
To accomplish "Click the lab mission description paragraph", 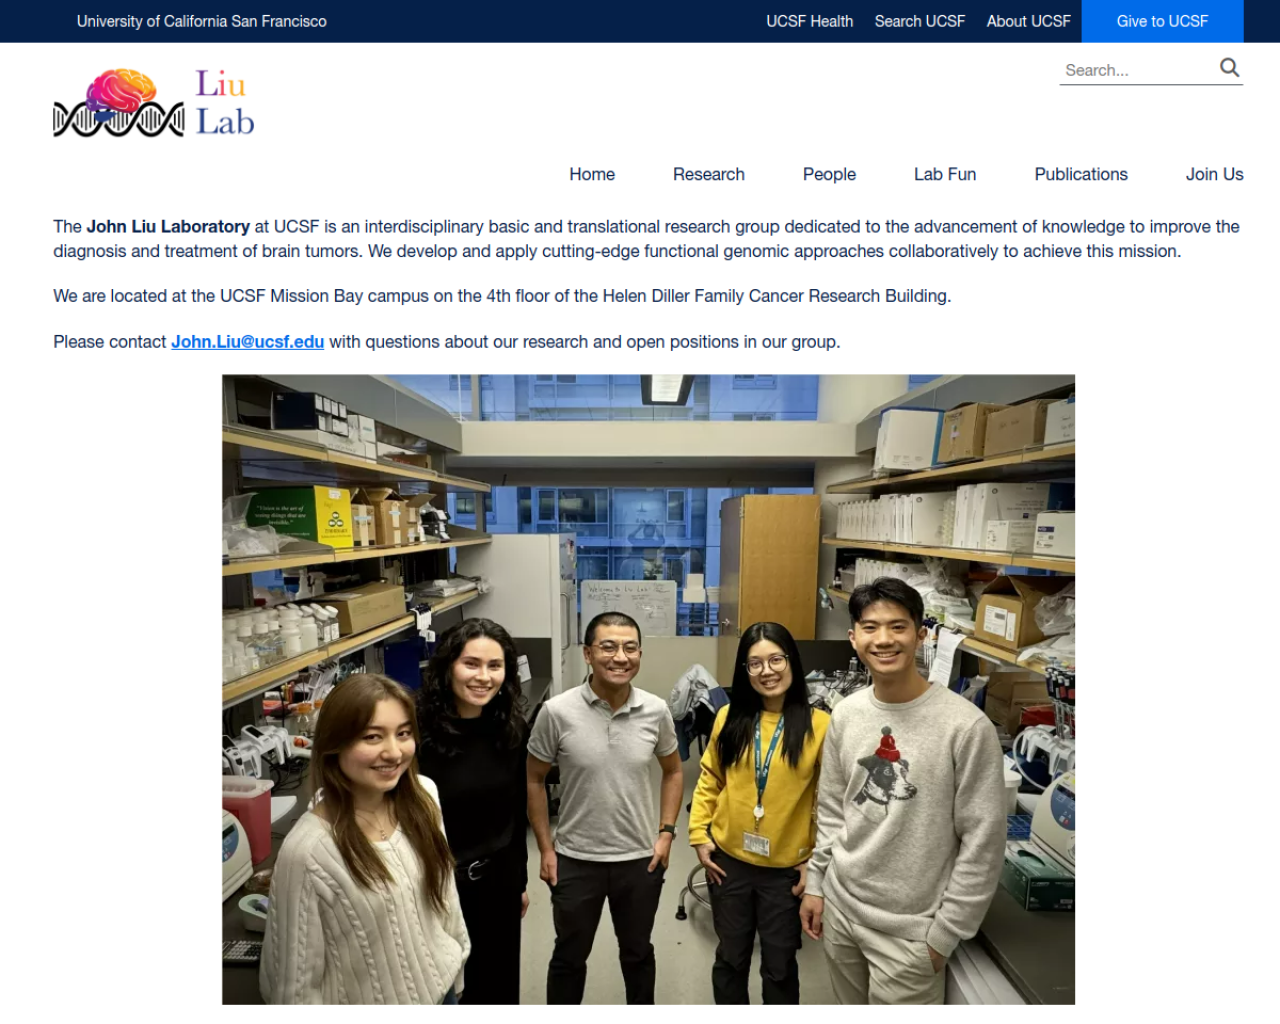I will [646, 239].
